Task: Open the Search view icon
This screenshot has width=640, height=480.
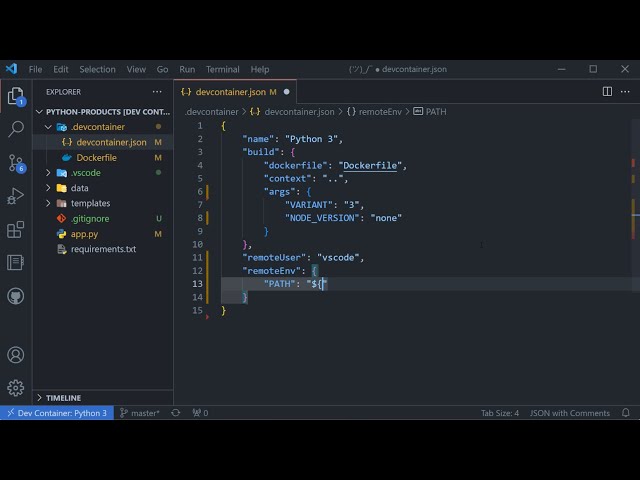Action: pyautogui.click(x=16, y=129)
